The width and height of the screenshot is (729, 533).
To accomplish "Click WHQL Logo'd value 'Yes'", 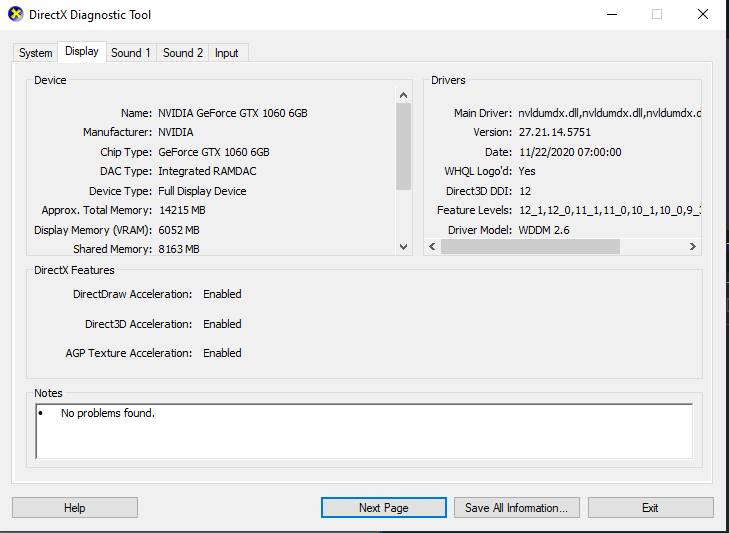I will 527,171.
